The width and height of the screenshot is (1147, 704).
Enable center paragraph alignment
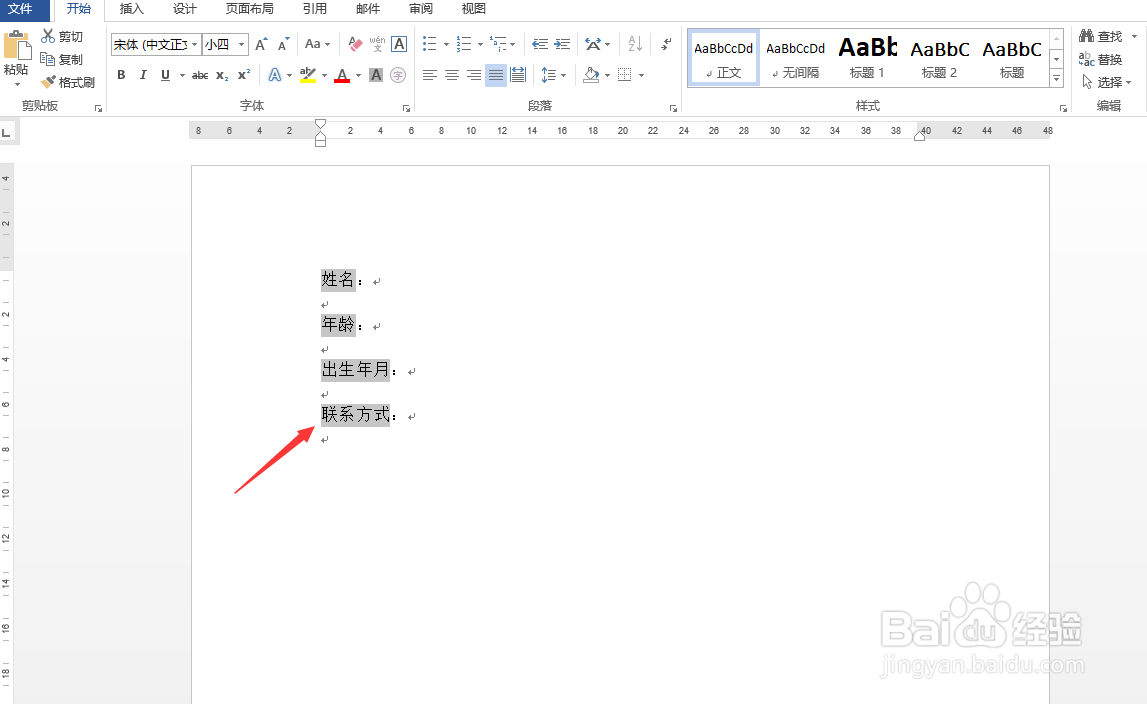[451, 75]
